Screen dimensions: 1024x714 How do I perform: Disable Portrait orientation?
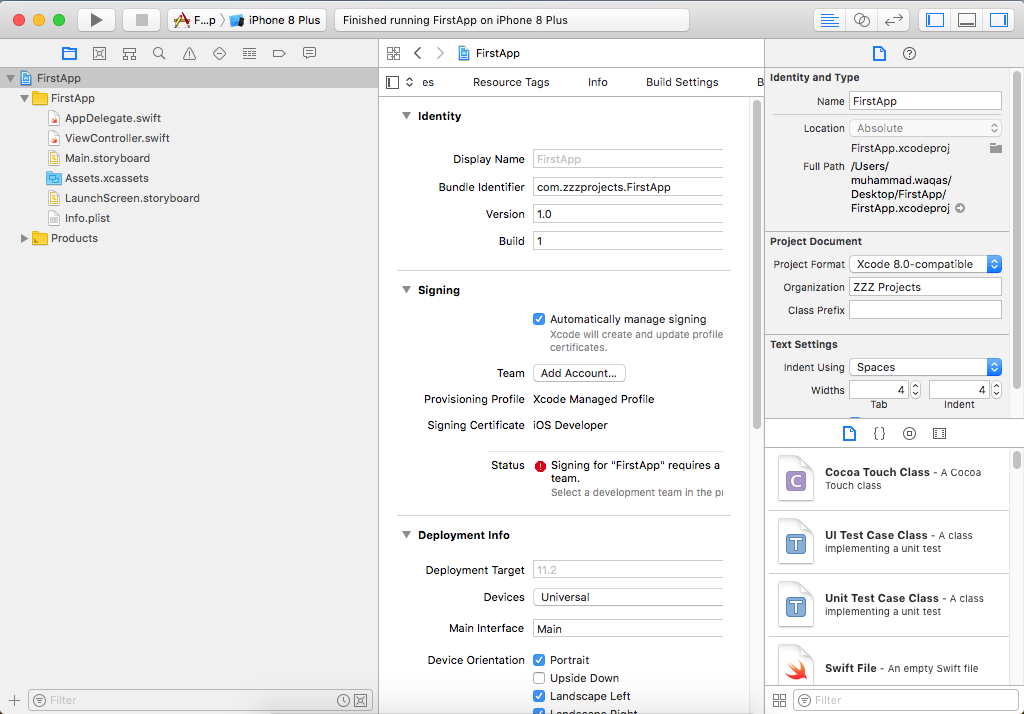coord(539,660)
